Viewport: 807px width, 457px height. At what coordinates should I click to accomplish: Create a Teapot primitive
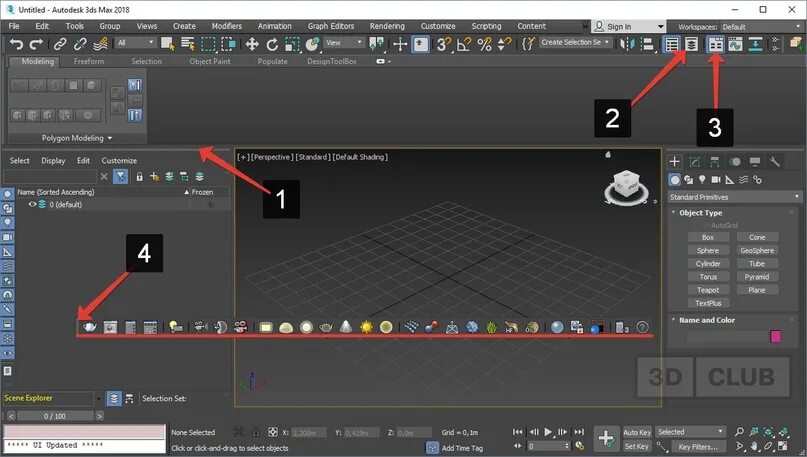[x=708, y=290]
